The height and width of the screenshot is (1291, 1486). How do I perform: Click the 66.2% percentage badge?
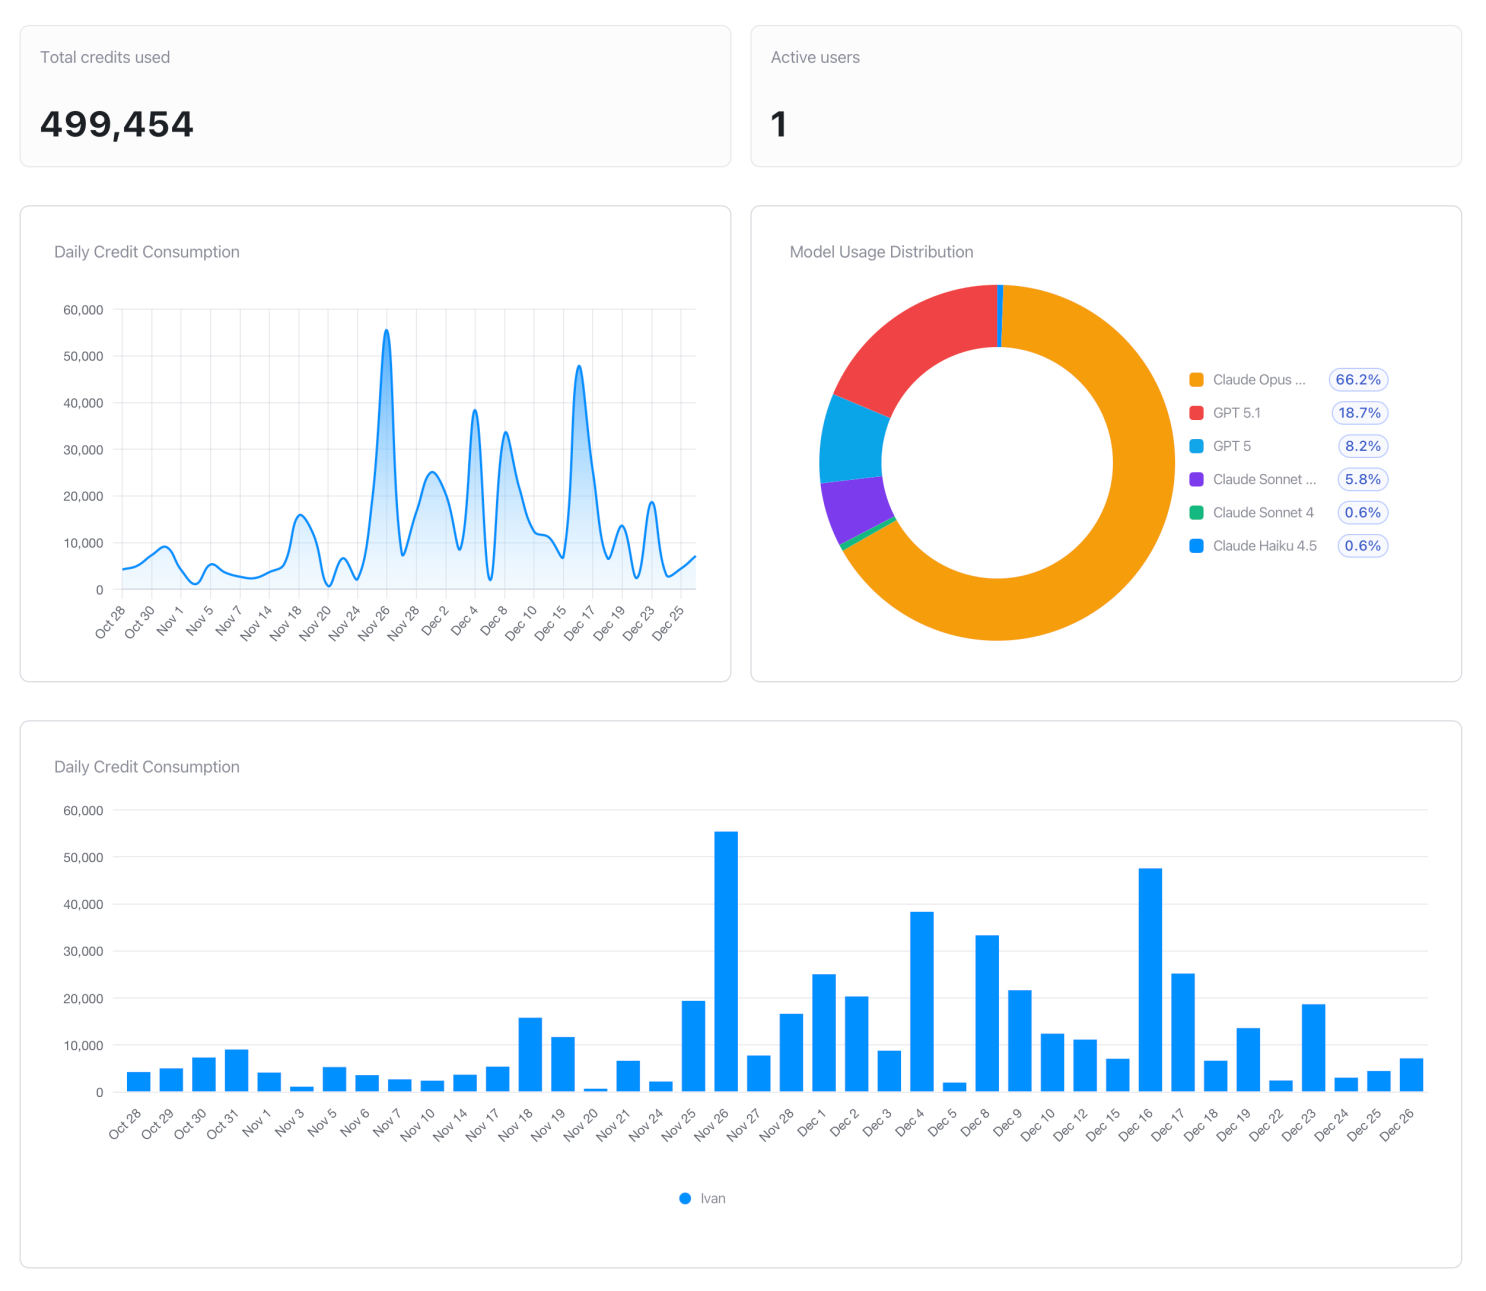click(1358, 380)
